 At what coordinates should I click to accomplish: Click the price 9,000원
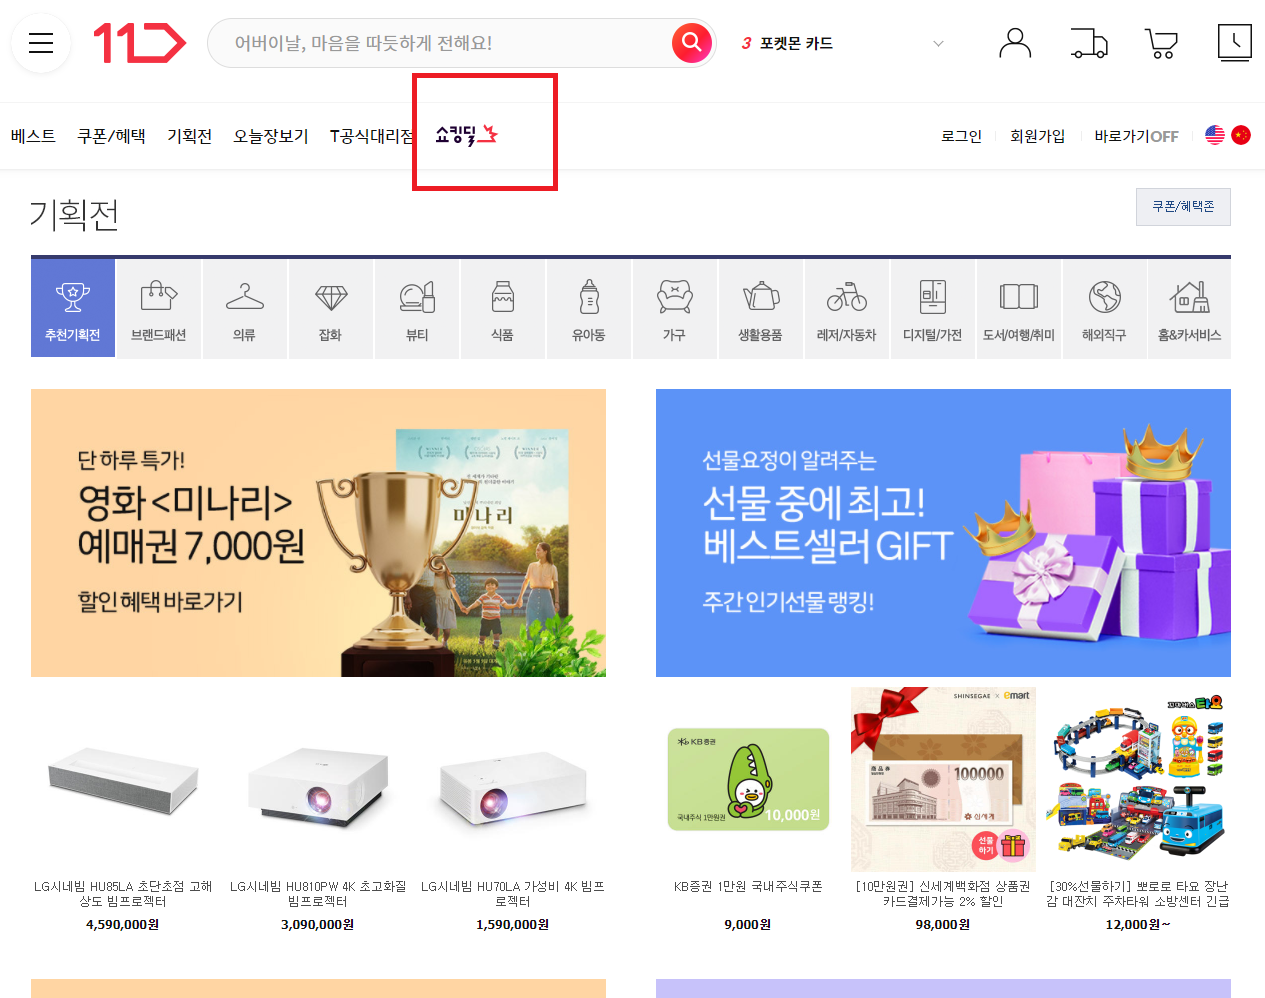[748, 925]
